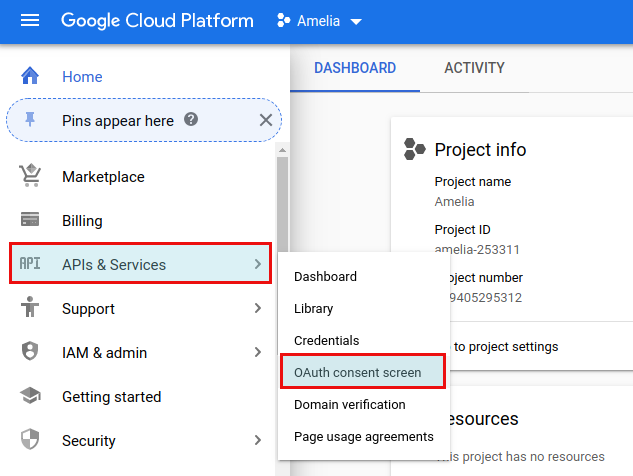The height and width of the screenshot is (476, 633).
Task: Click the Support person icon
Action: coord(30,309)
